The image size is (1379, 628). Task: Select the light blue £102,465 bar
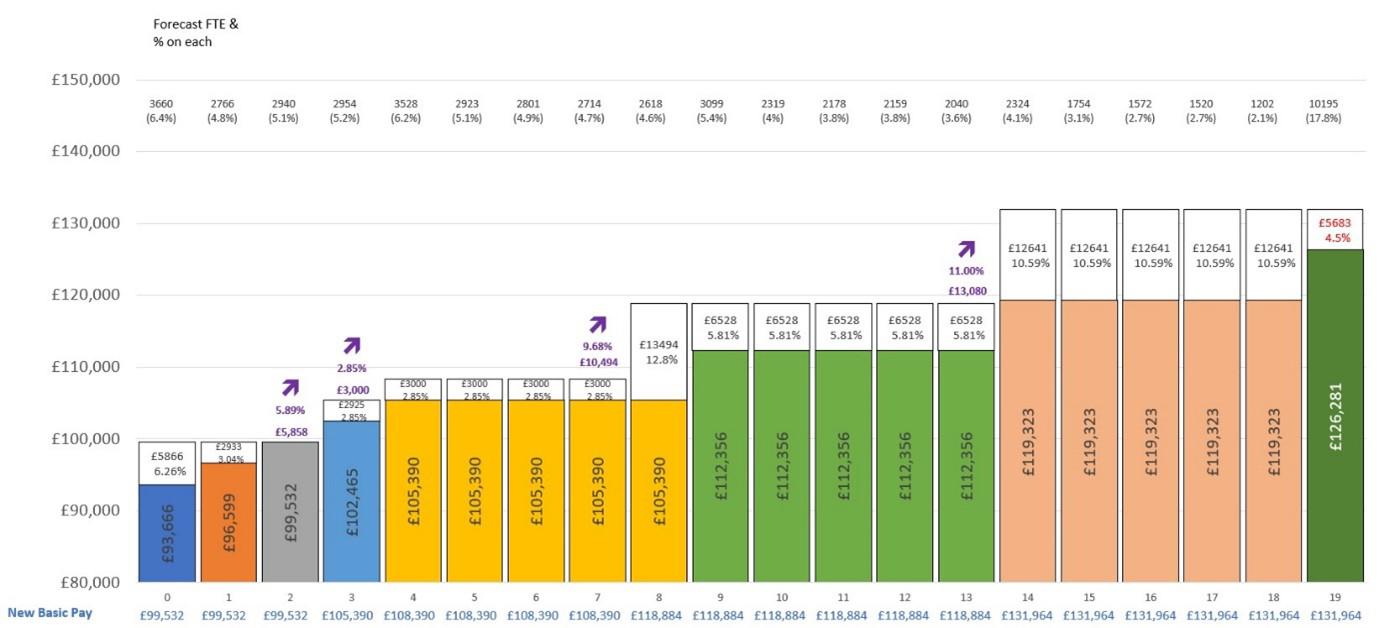pos(352,501)
